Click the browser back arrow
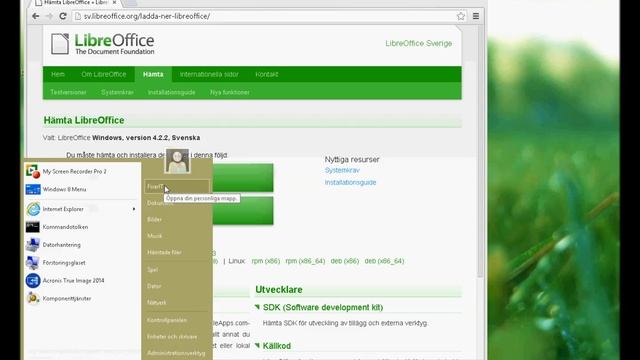 coord(36,16)
